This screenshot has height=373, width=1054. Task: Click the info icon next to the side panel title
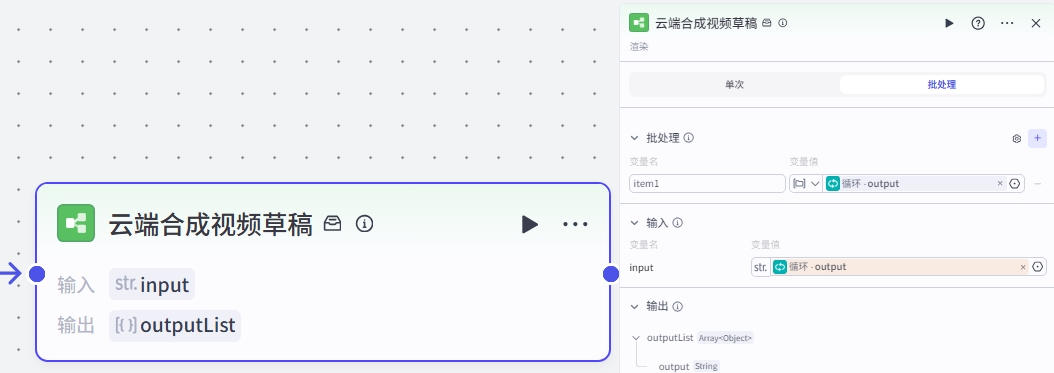coord(782,23)
